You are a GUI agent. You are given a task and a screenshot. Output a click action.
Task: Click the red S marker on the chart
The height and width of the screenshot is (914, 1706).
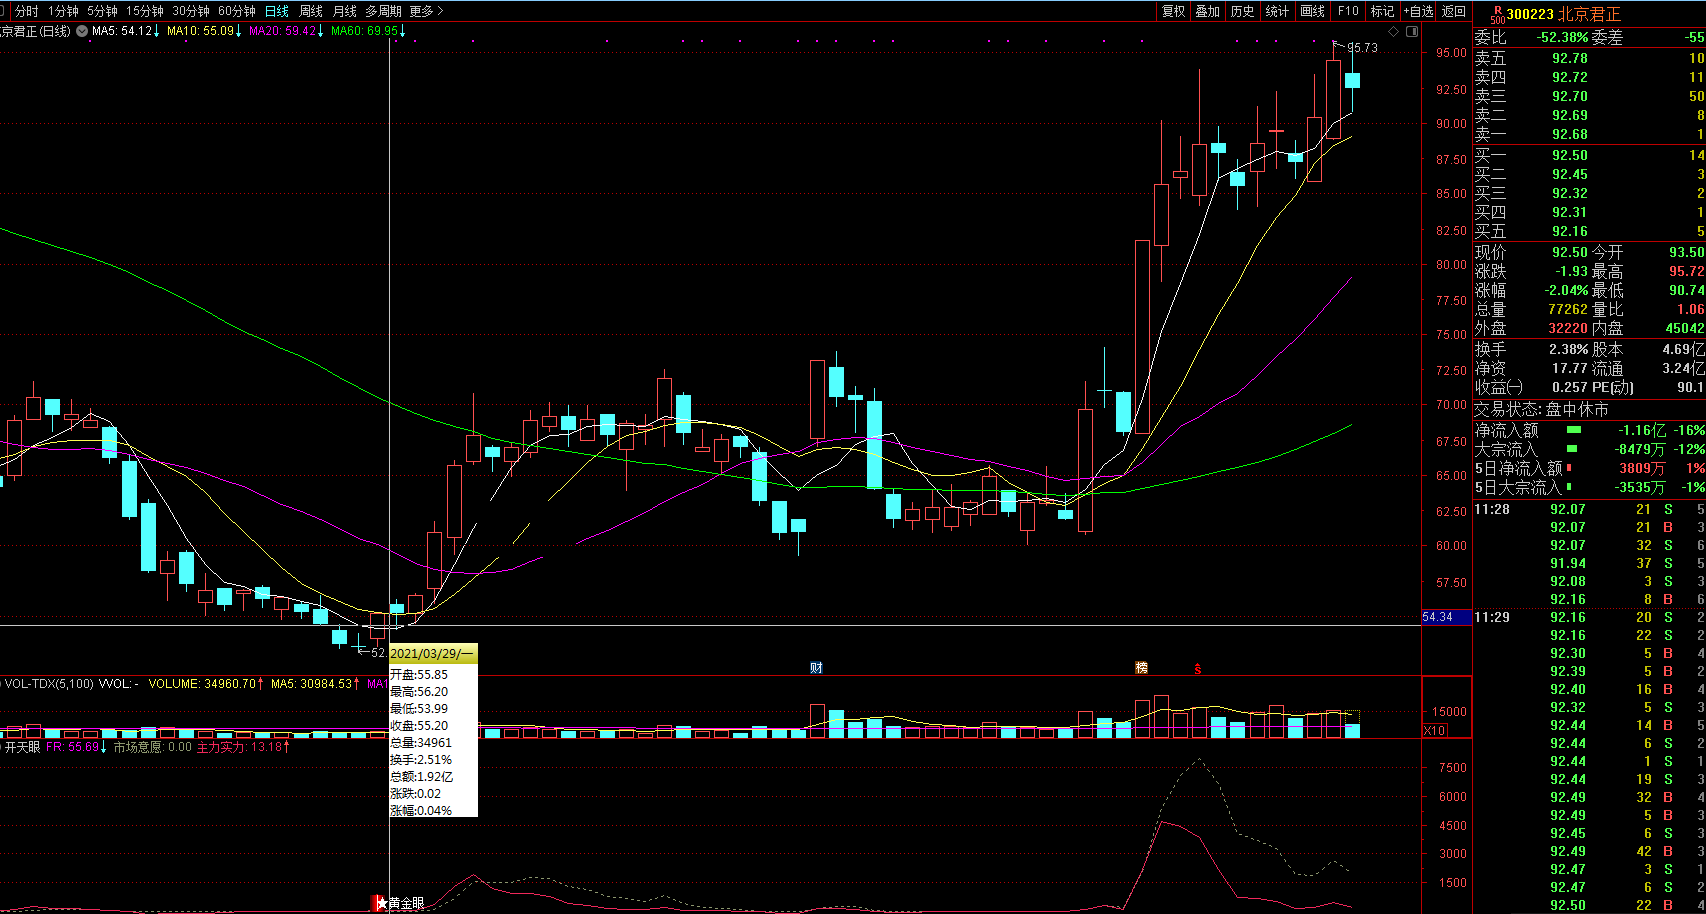(x=1197, y=668)
